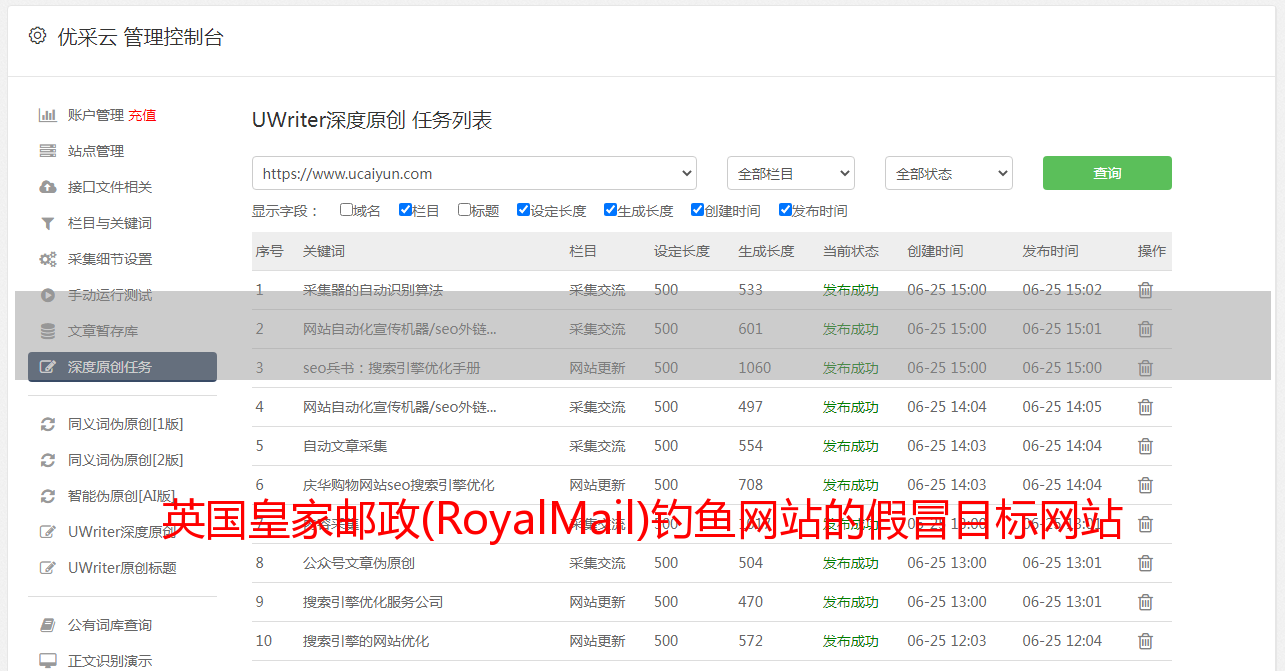This screenshot has width=1285, height=671.
Task: Open 同义词伪原创[2版] link
Action: [x=126, y=460]
